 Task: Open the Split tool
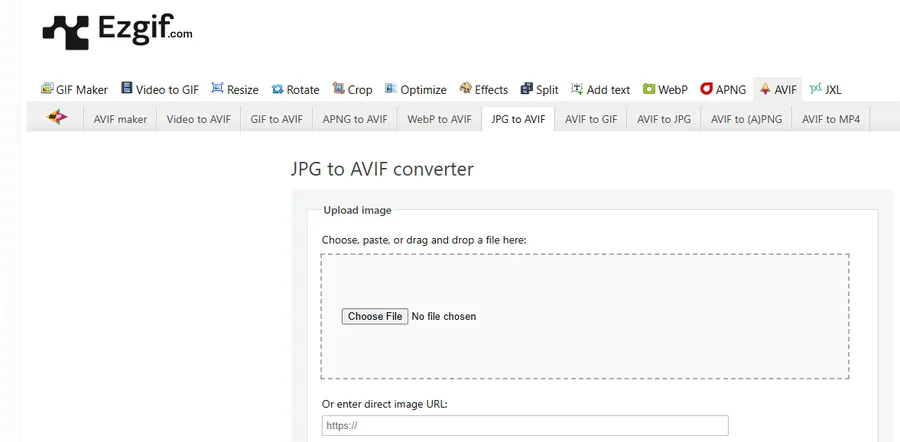(x=539, y=89)
